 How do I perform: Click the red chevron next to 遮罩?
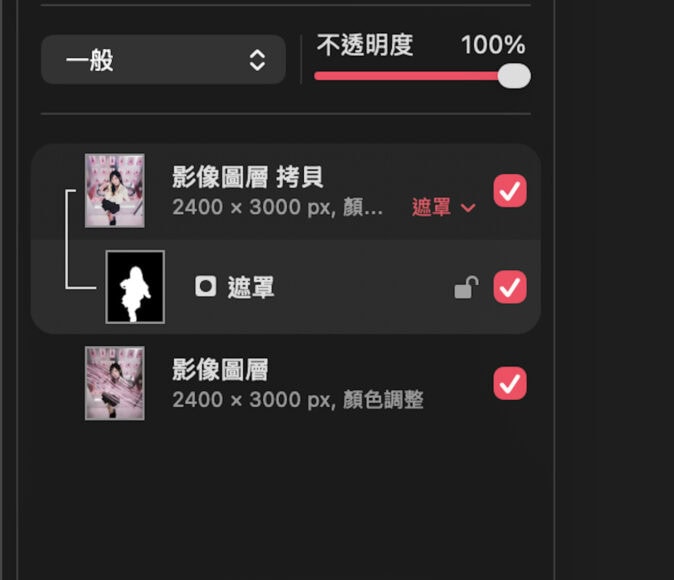[x=468, y=208]
